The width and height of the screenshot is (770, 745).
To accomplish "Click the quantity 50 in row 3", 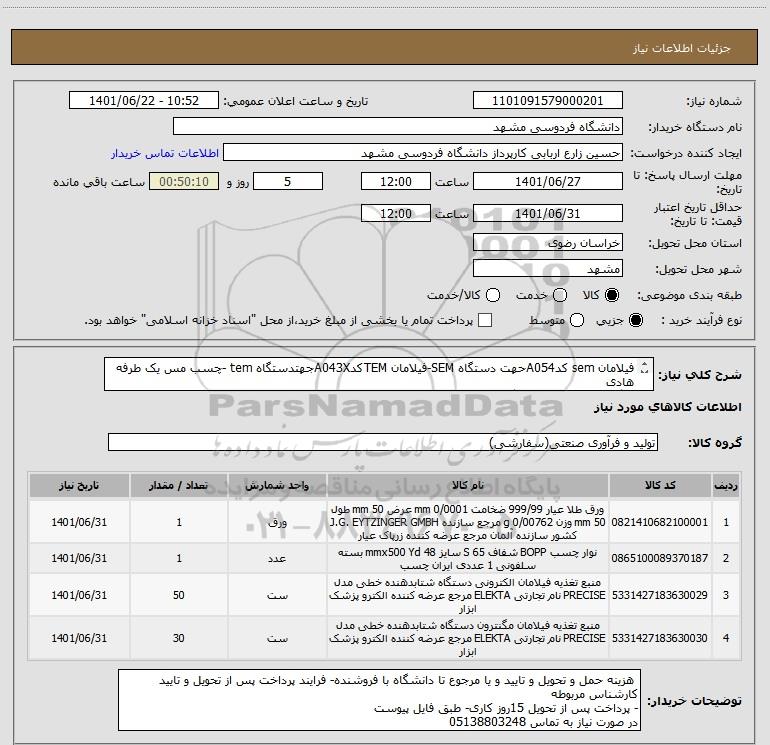I will coord(179,595).
